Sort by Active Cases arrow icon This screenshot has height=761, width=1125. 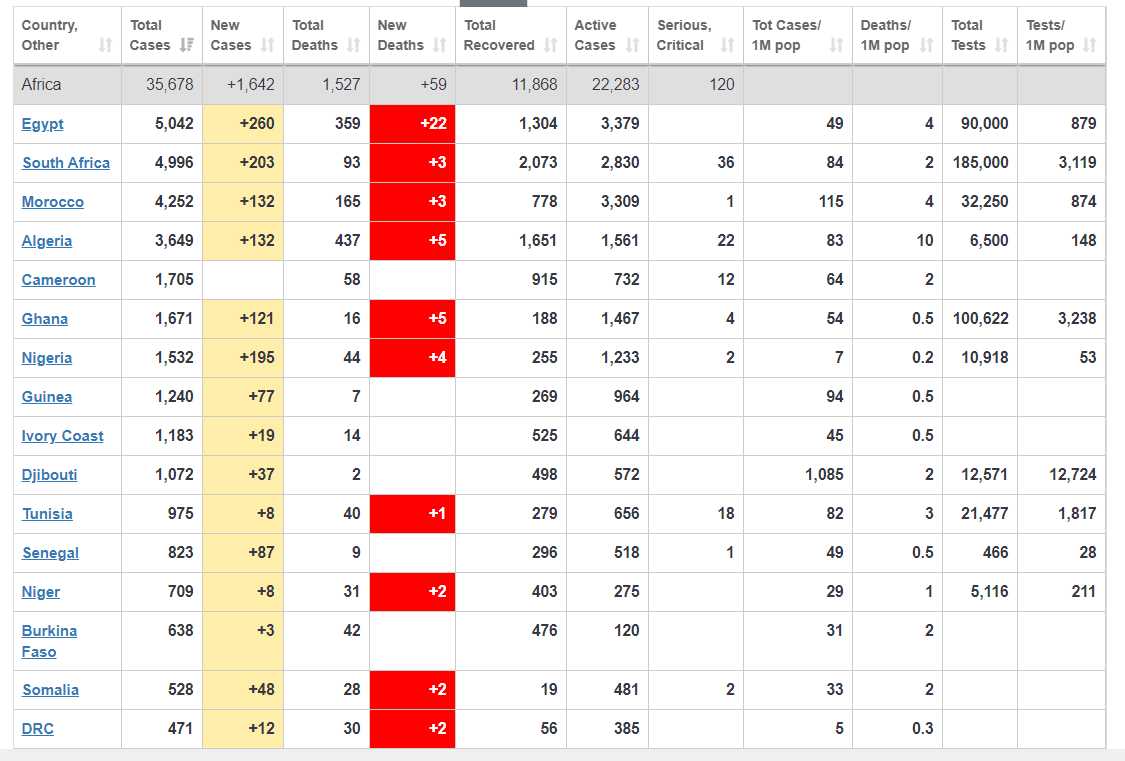(632, 45)
